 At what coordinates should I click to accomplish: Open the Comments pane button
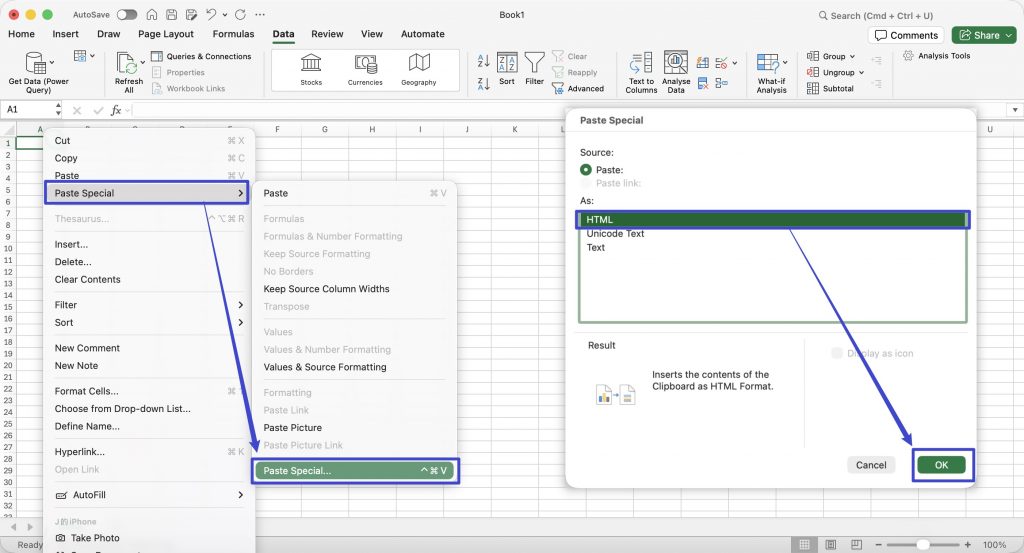click(906, 35)
